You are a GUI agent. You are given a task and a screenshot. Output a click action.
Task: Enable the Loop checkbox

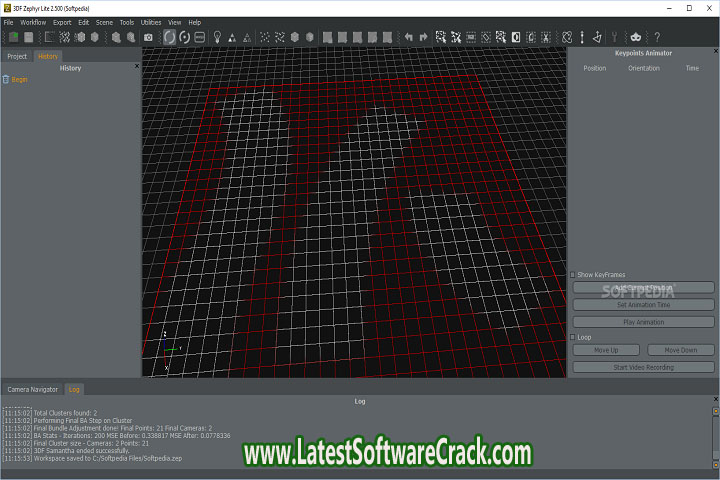pyautogui.click(x=573, y=337)
